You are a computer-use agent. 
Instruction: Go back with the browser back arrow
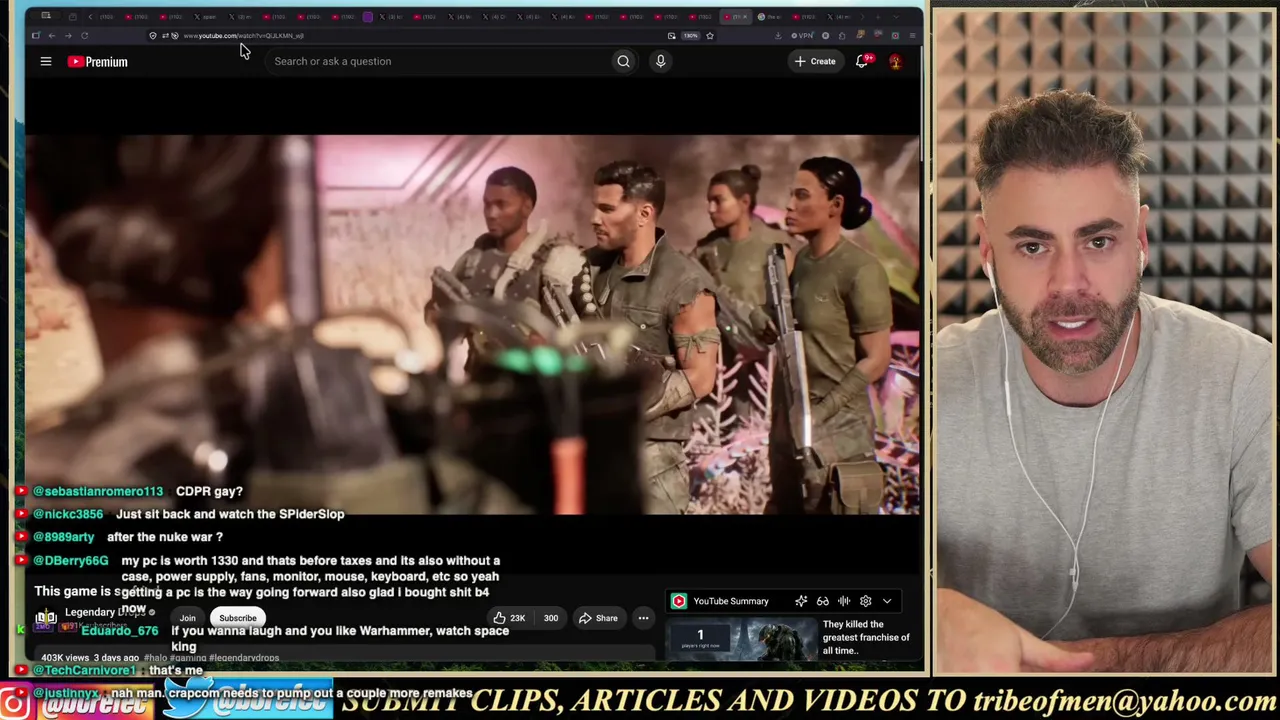52,36
